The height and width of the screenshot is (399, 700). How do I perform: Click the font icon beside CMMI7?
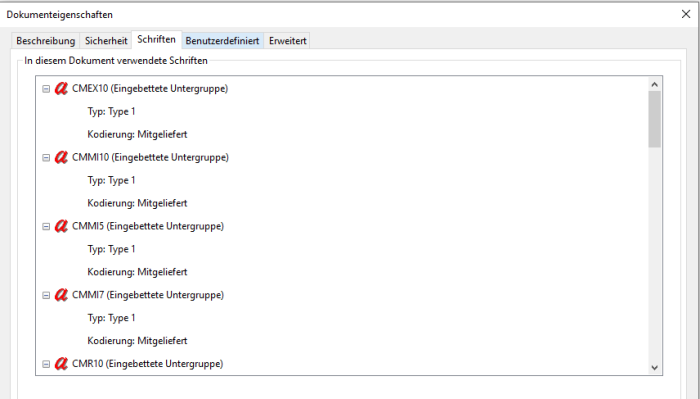click(61, 295)
